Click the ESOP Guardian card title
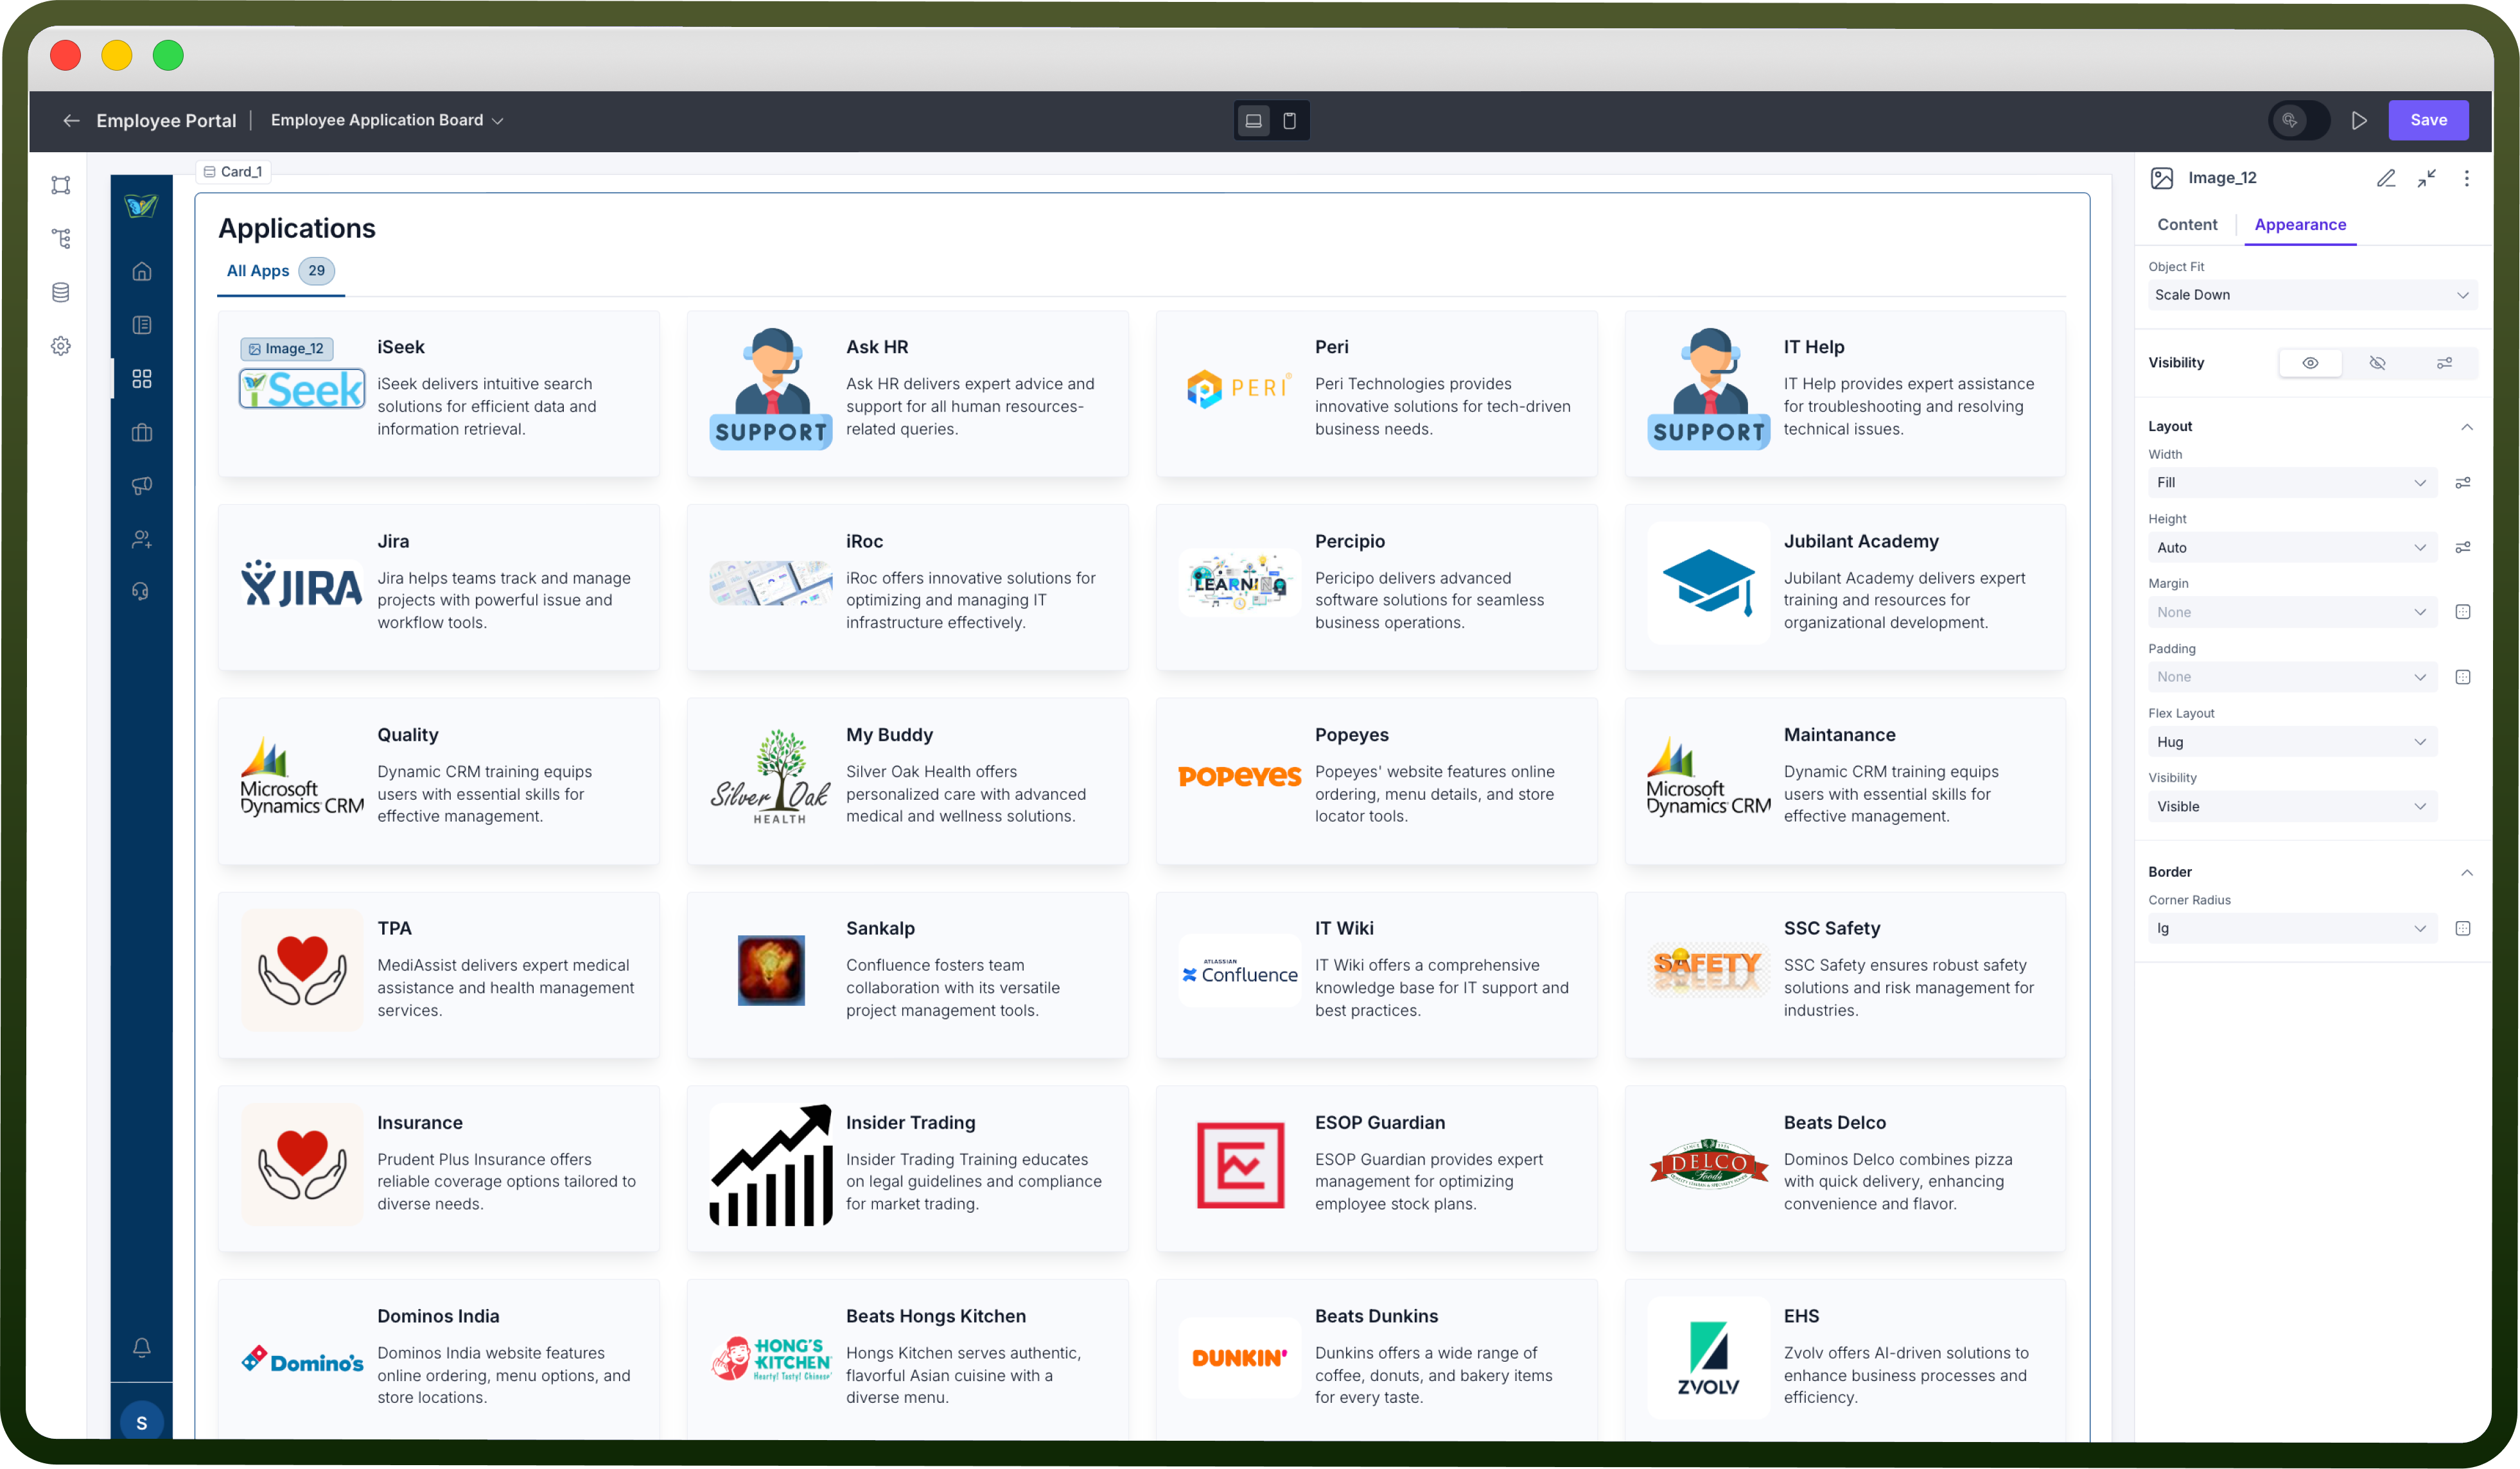The width and height of the screenshot is (2520, 1469). [1379, 1123]
